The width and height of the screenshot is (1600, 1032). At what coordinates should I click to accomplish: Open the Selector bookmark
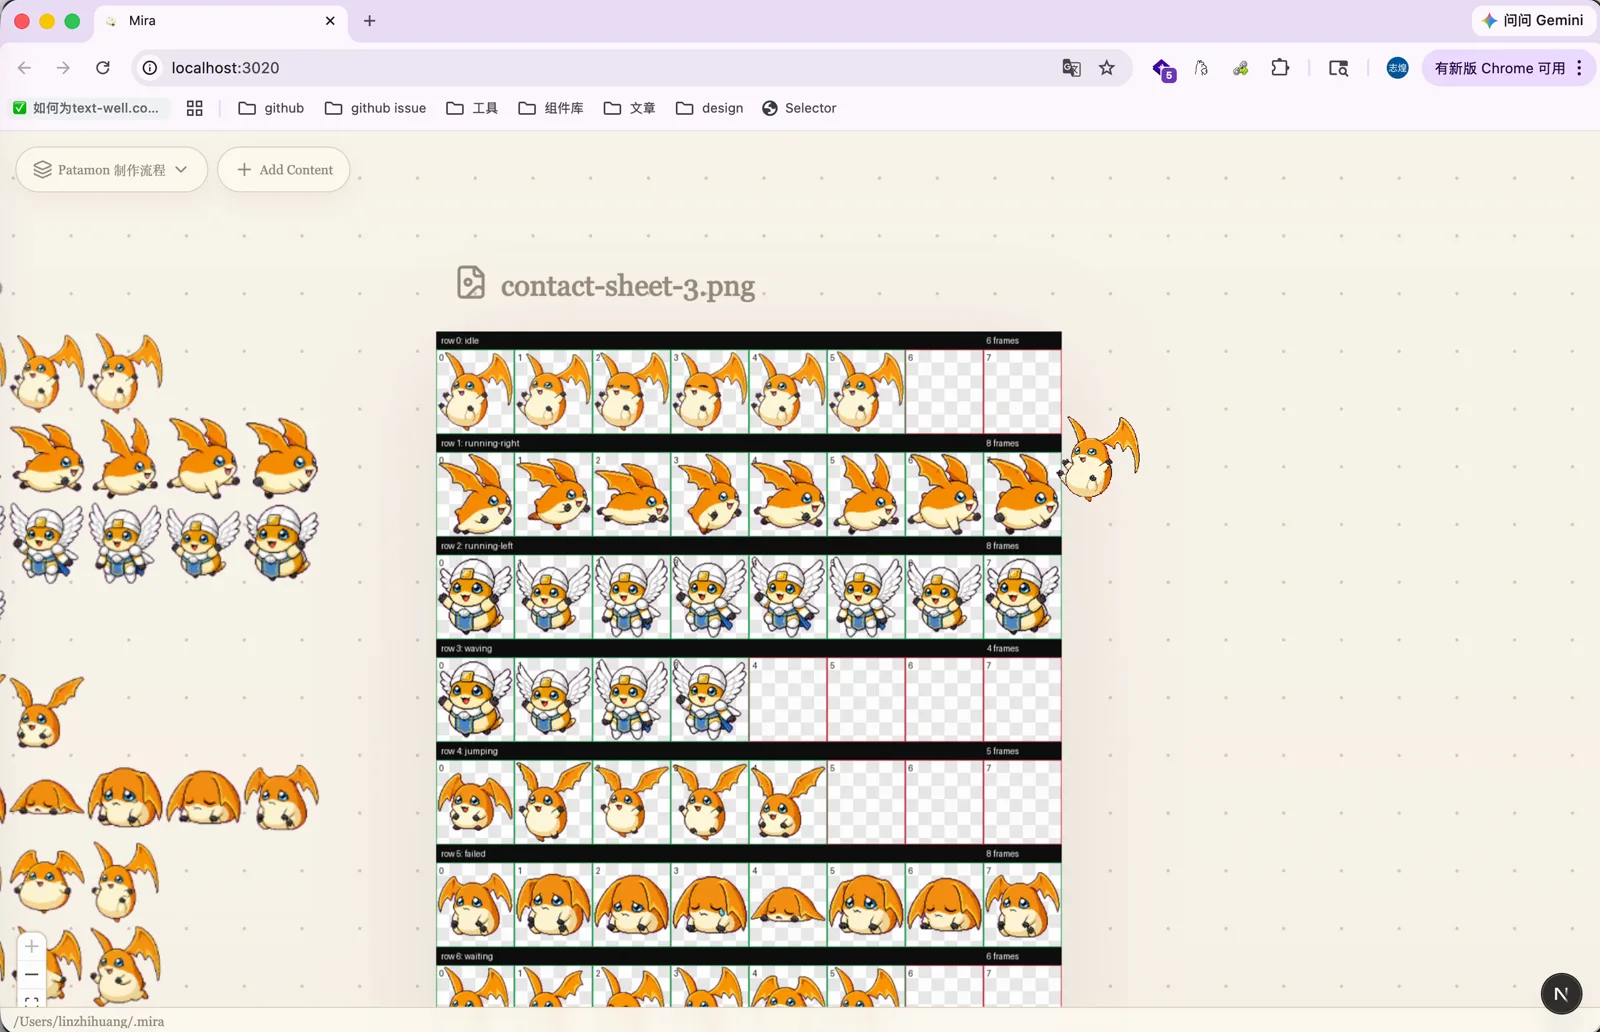[799, 108]
